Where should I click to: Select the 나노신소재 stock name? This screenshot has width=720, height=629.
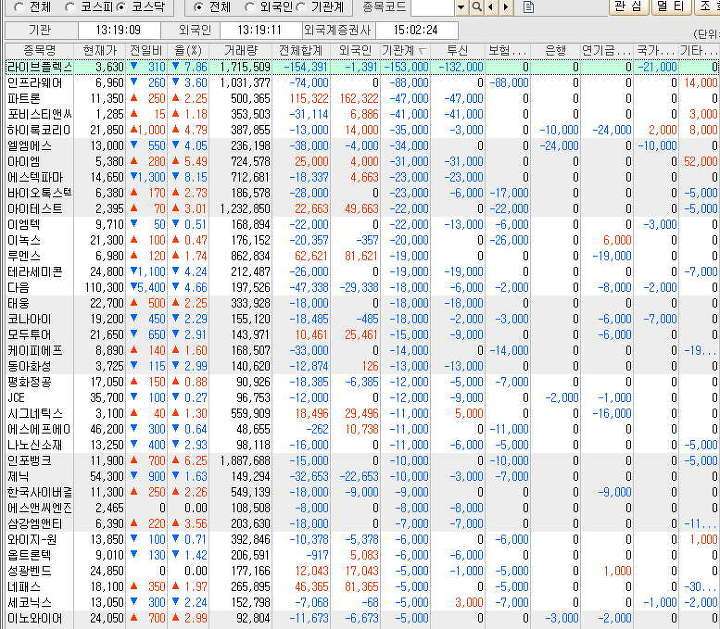(34, 445)
